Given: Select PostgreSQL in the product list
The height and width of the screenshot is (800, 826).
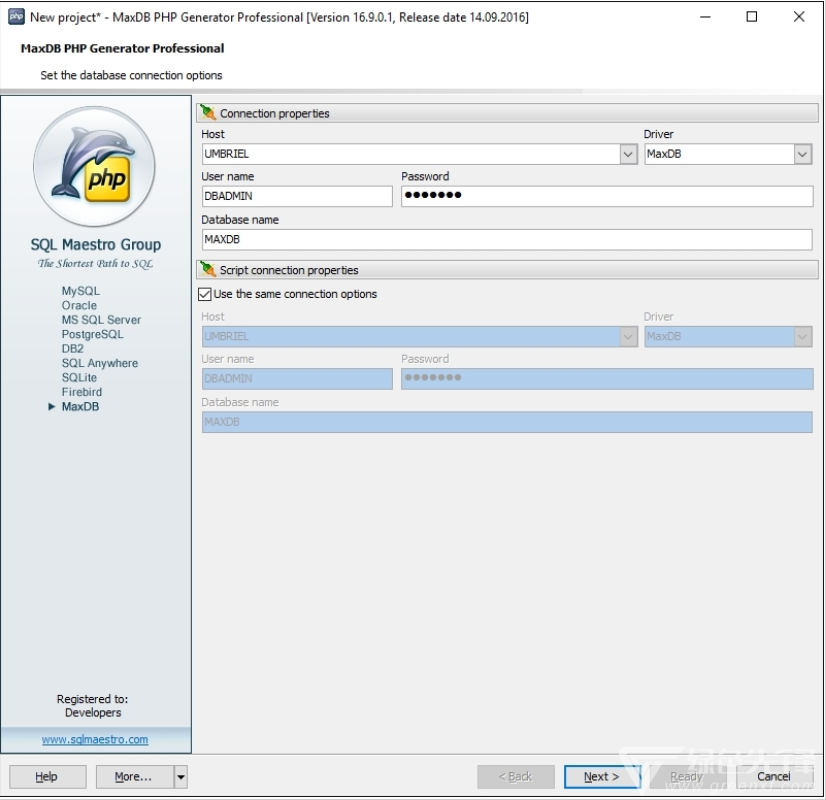Looking at the screenshot, I should point(92,334).
